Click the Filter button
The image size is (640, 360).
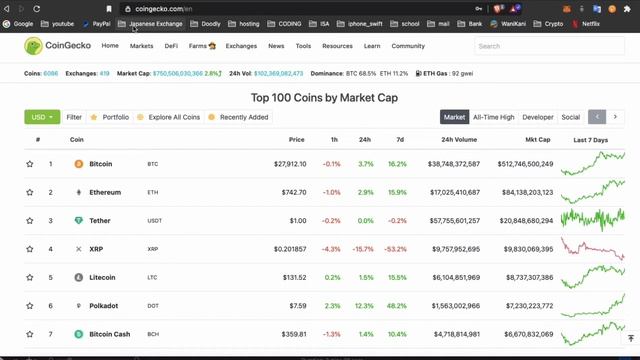point(74,117)
